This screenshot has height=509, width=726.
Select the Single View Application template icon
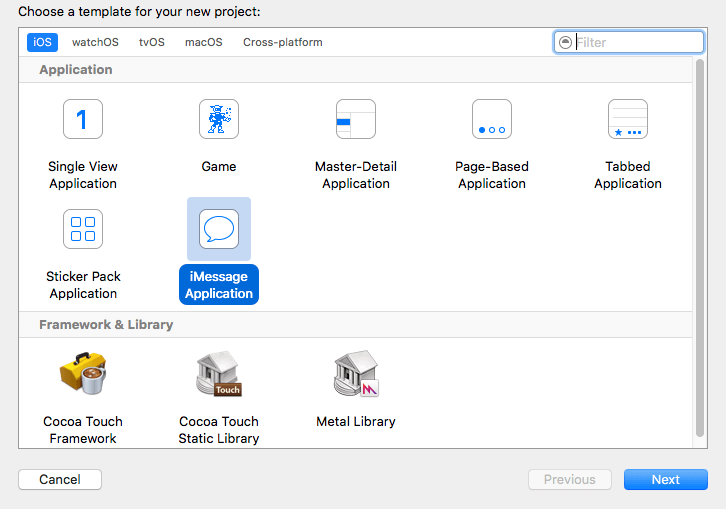(x=83, y=119)
